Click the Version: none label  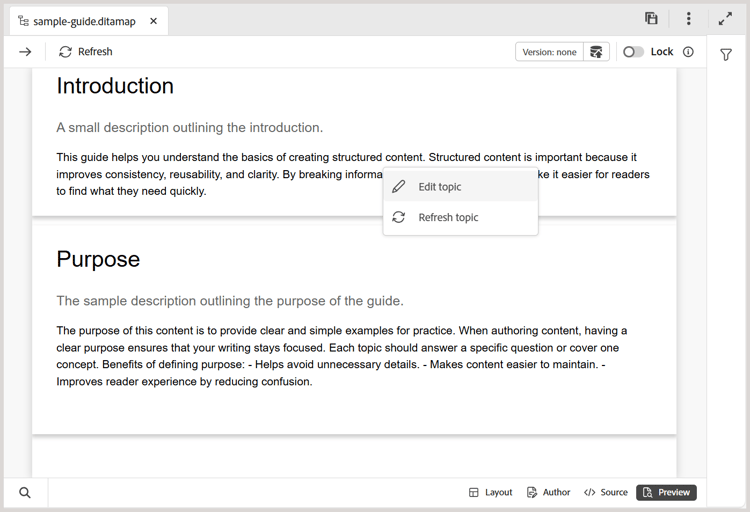click(x=550, y=52)
